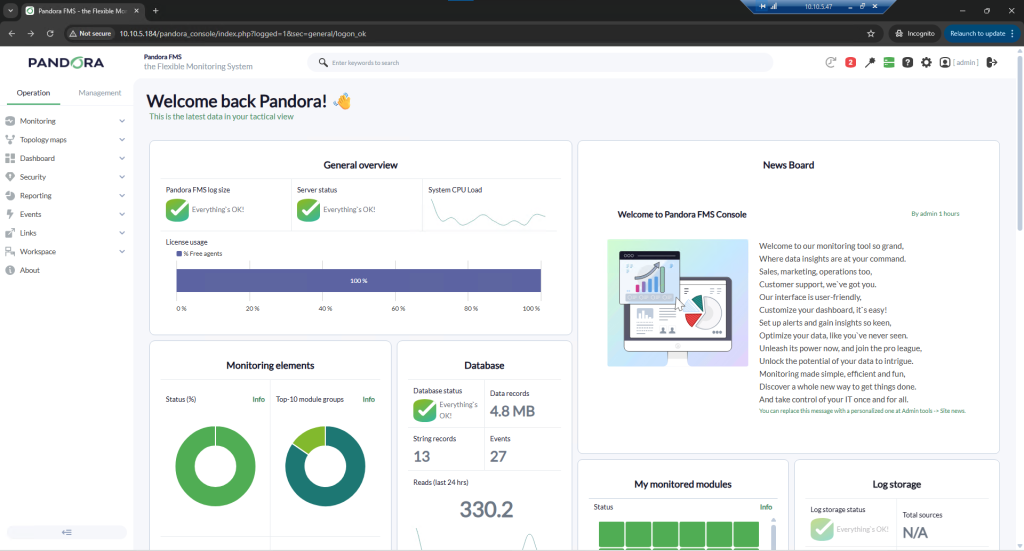Viewport: 1024px width, 551px height.
Task: Open the Monitoring menu label
Action: click(x=38, y=121)
